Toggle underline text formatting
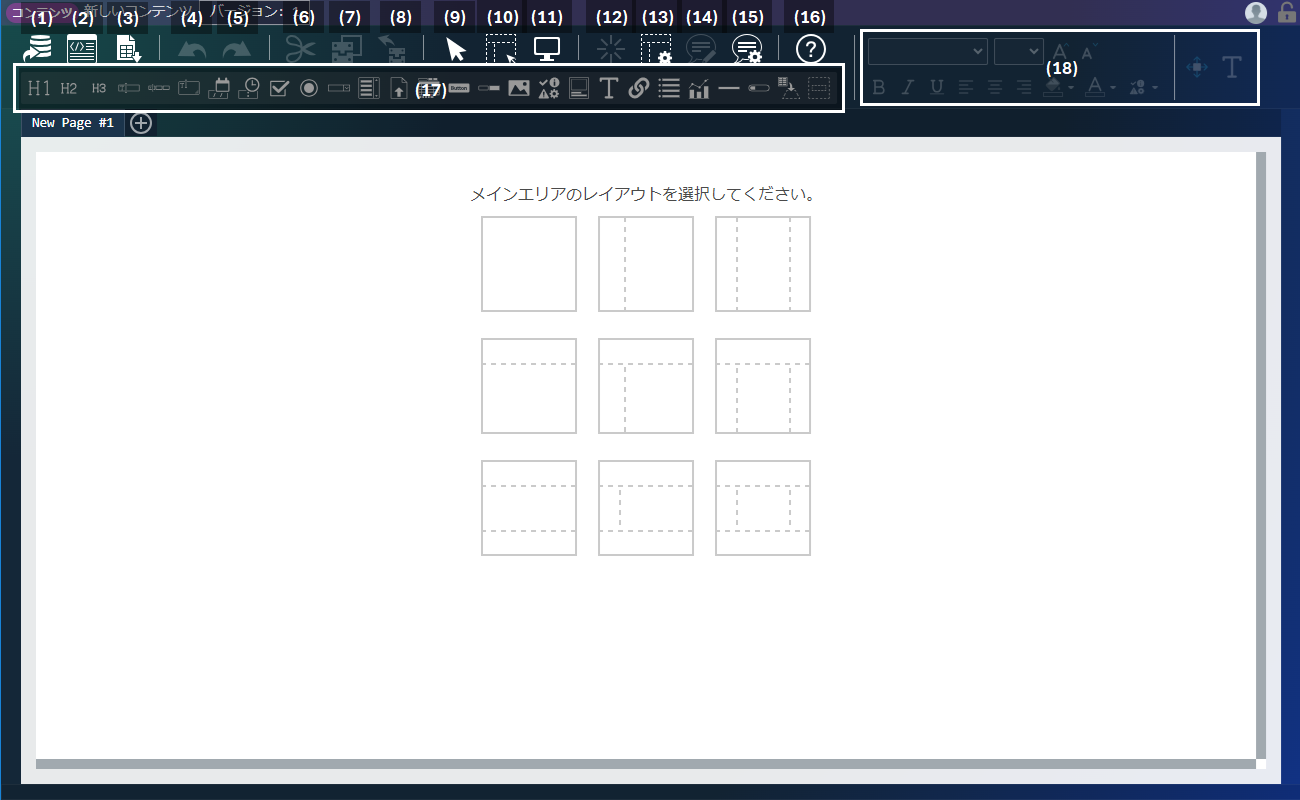Image resolution: width=1300 pixels, height=800 pixels. (936, 88)
